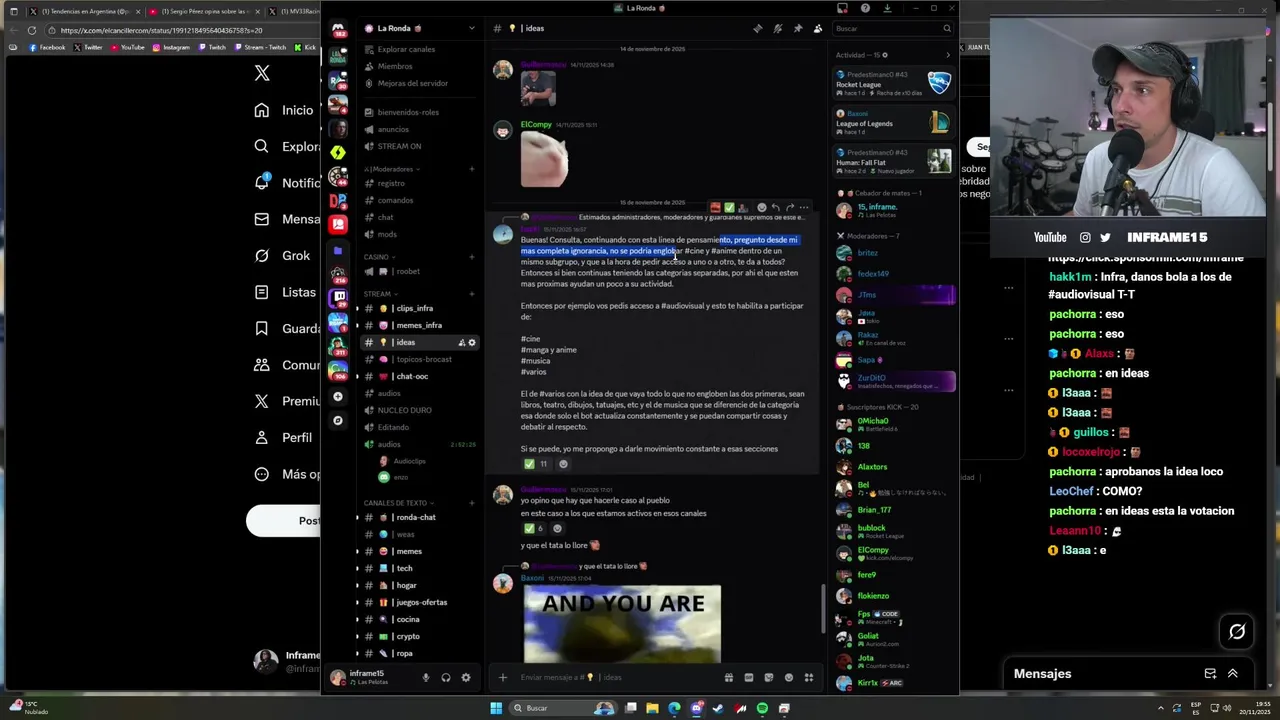Open Discord inbox download icon
Viewport: 1280px width, 720px height.
click(x=886, y=8)
